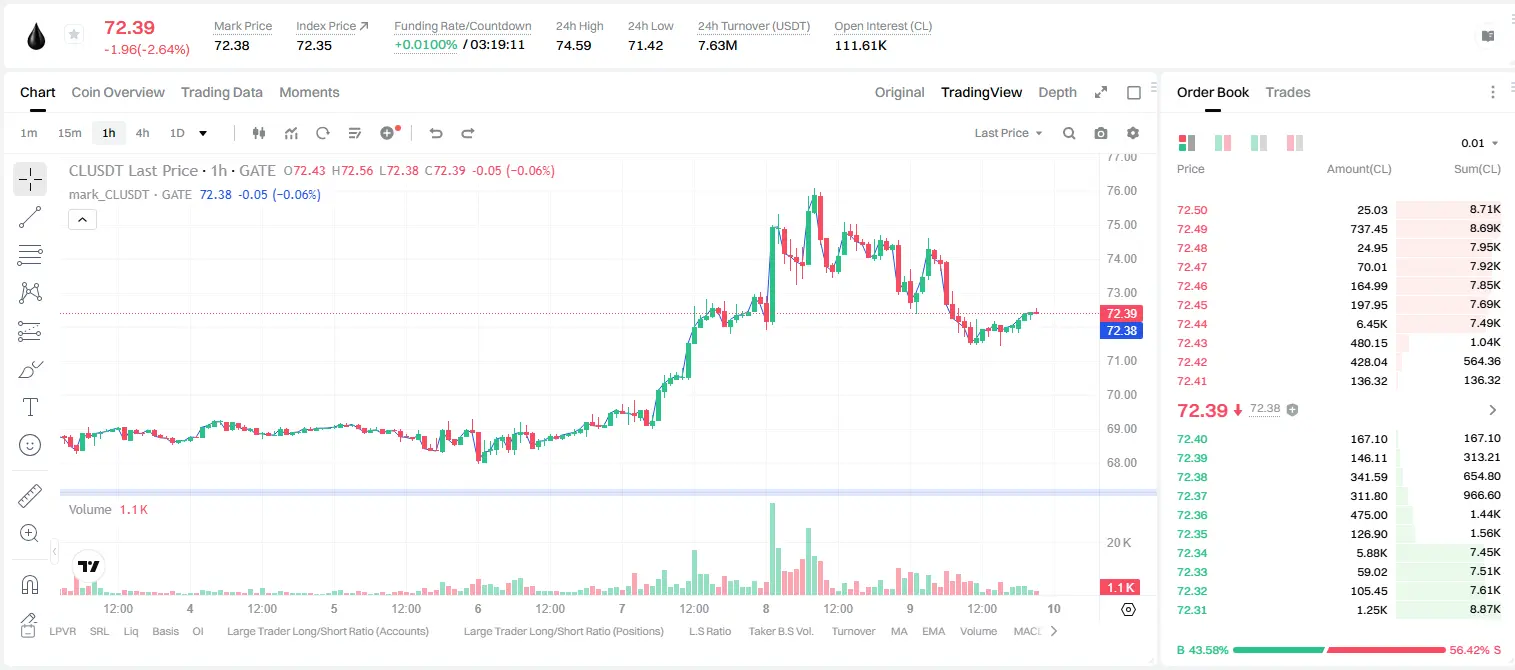Add CL contract to favorites star
Image resolution: width=1515 pixels, height=670 pixels.
(x=74, y=35)
